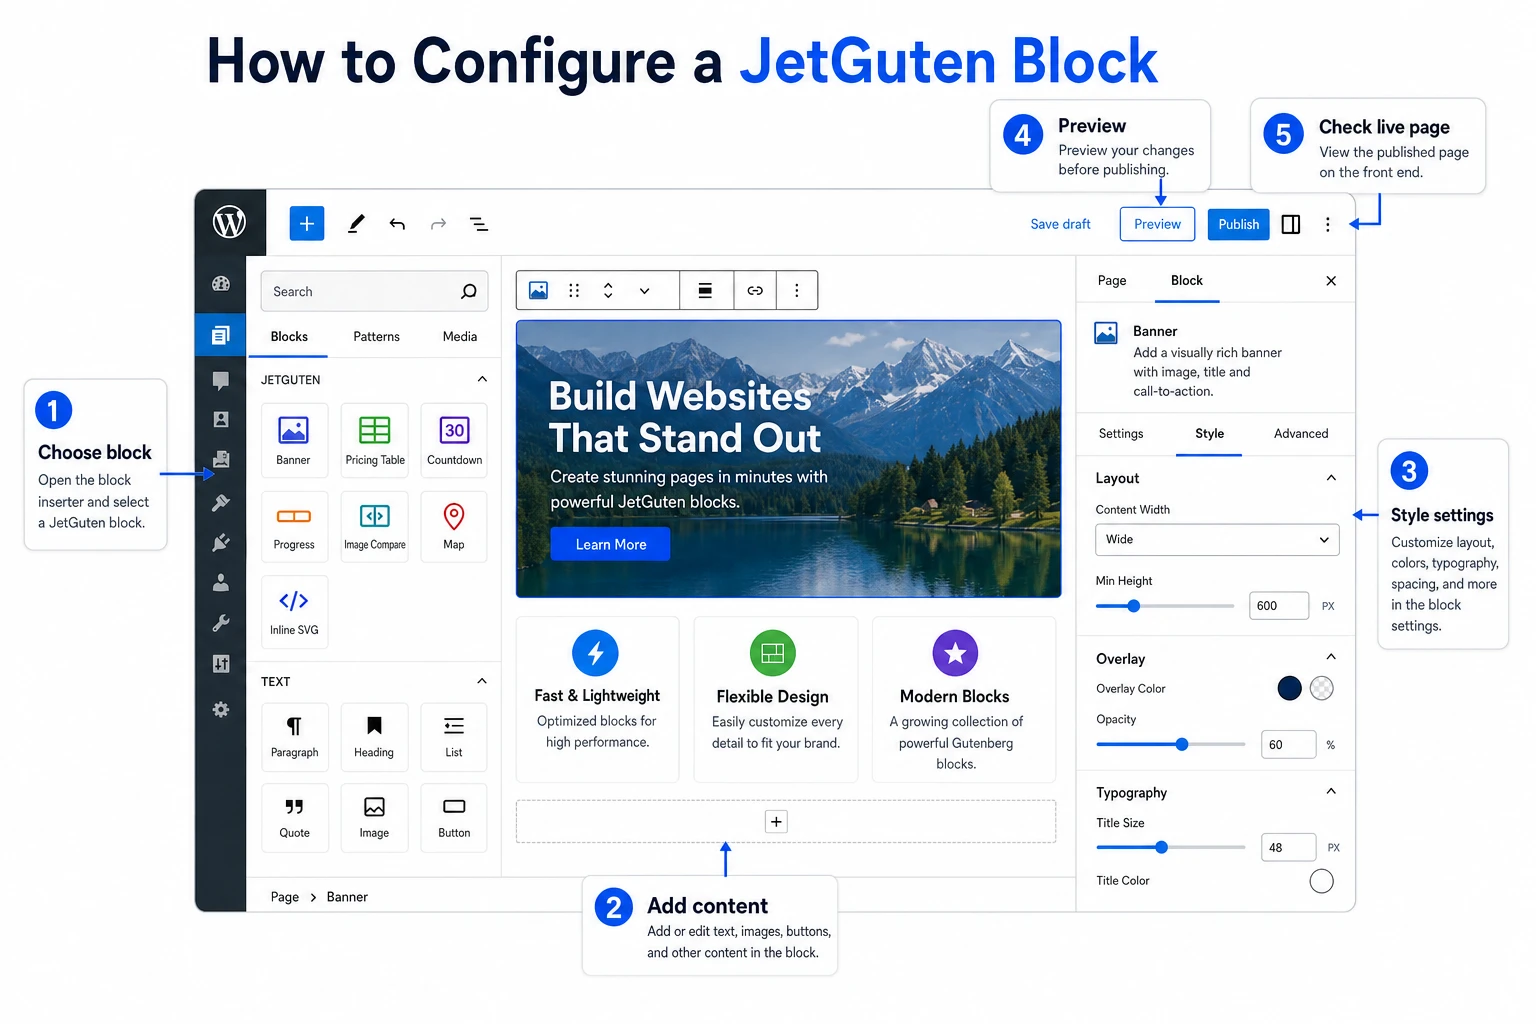The width and height of the screenshot is (1536, 1024).
Task: Click the block drag handle dots
Action: [574, 290]
